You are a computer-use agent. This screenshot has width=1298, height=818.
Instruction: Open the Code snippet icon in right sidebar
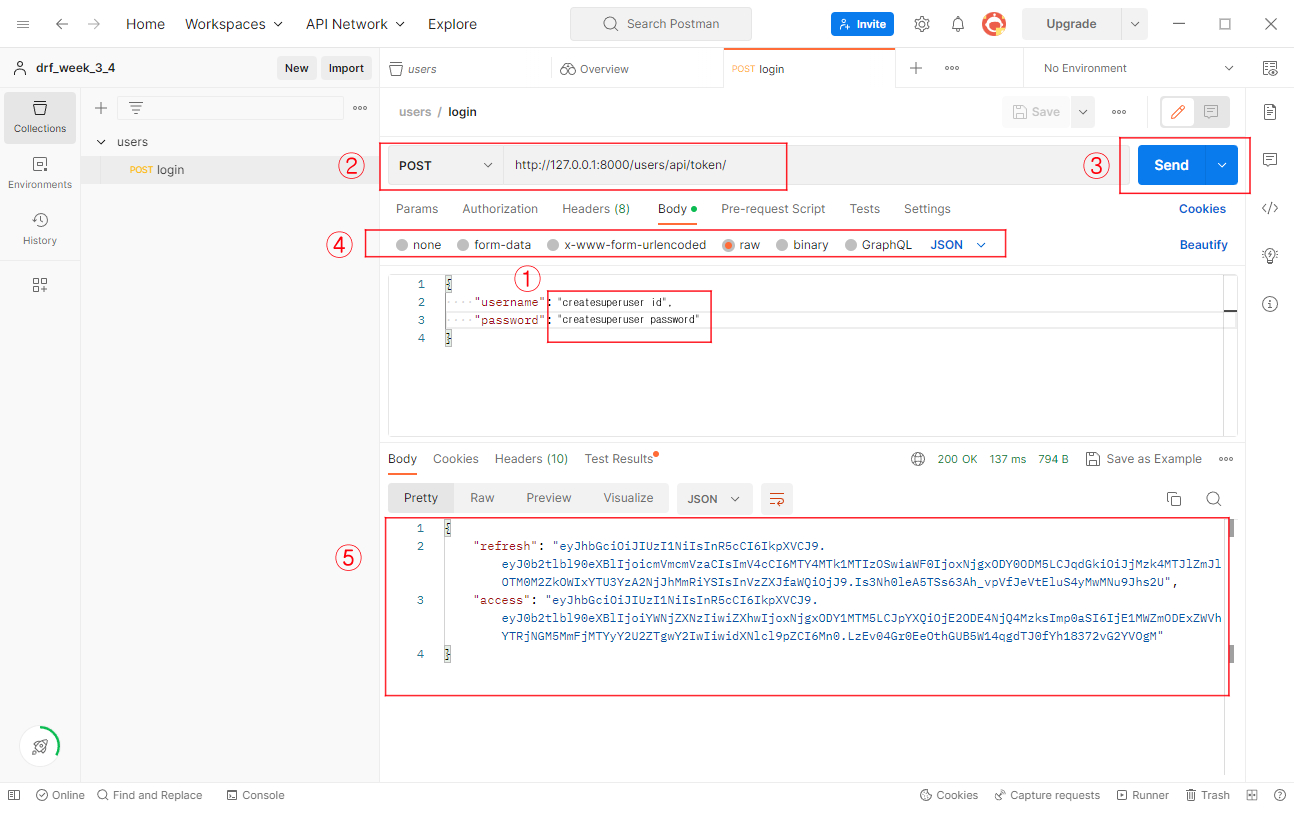coord(1270,208)
